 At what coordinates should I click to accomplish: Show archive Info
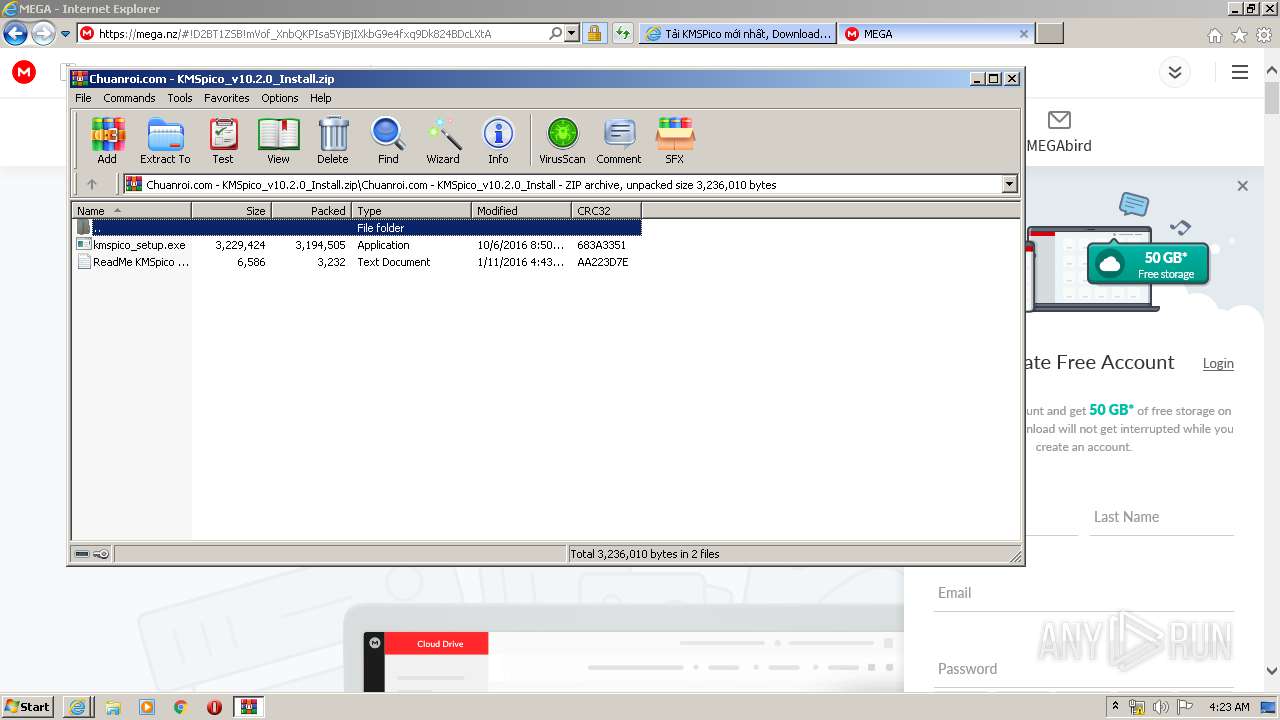[x=498, y=140]
